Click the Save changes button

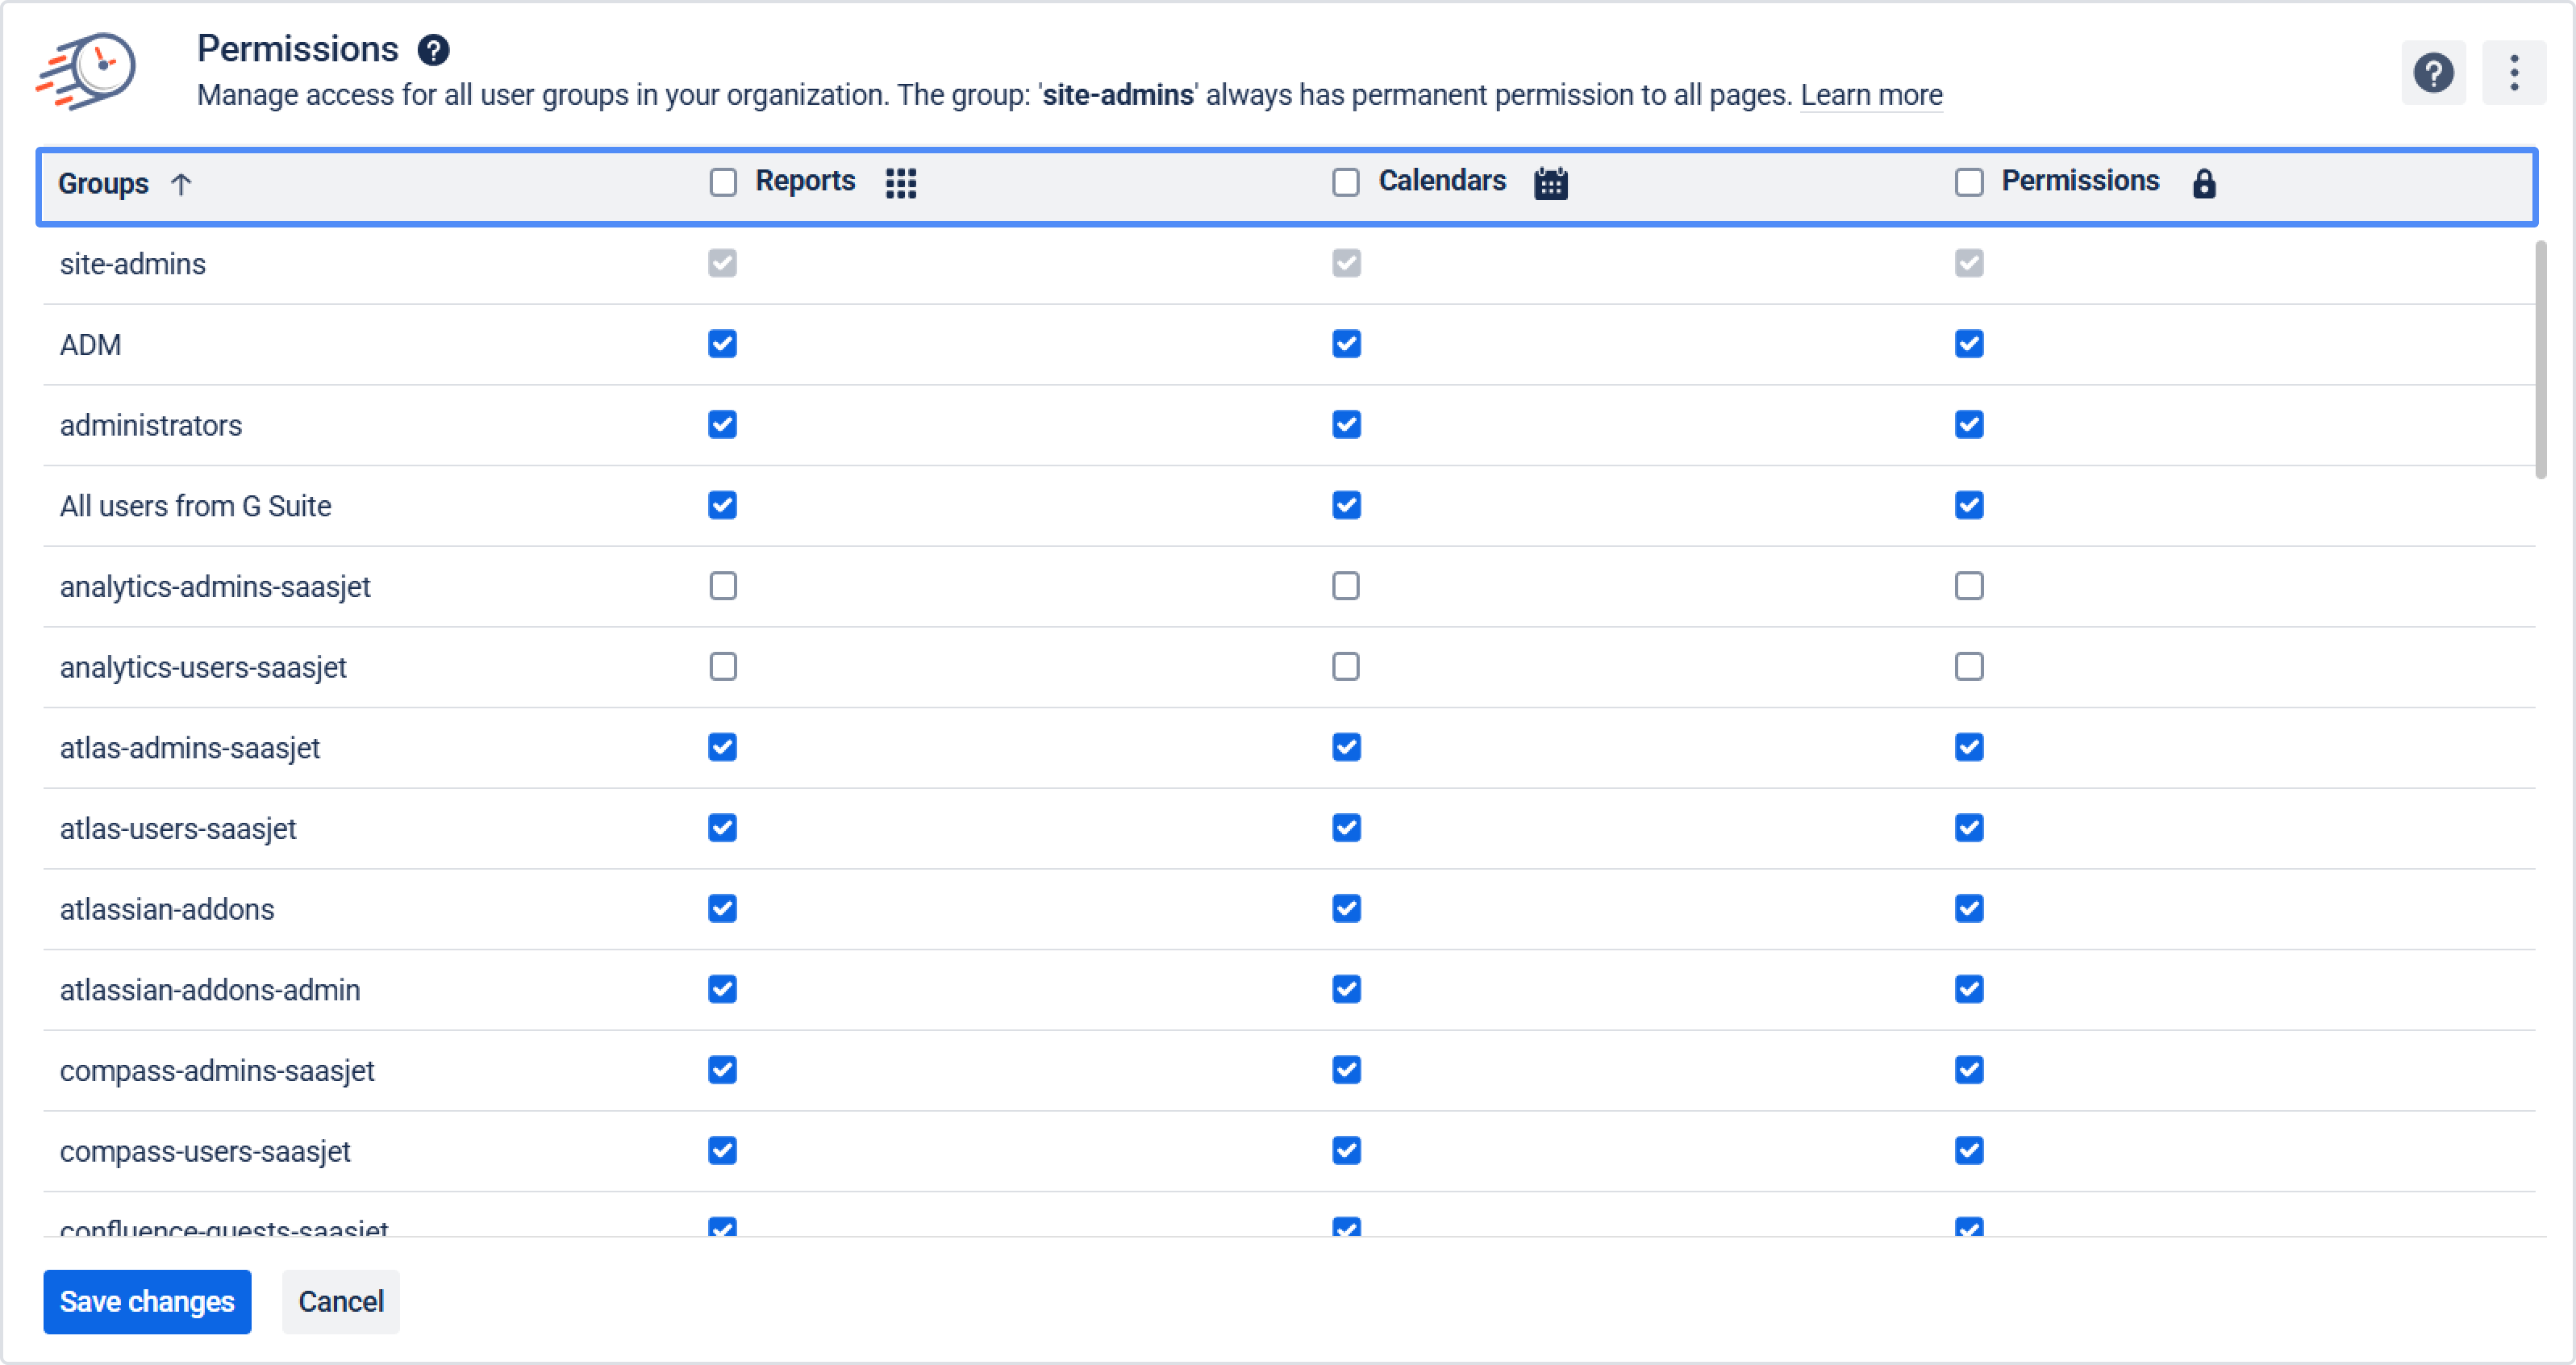[147, 1302]
